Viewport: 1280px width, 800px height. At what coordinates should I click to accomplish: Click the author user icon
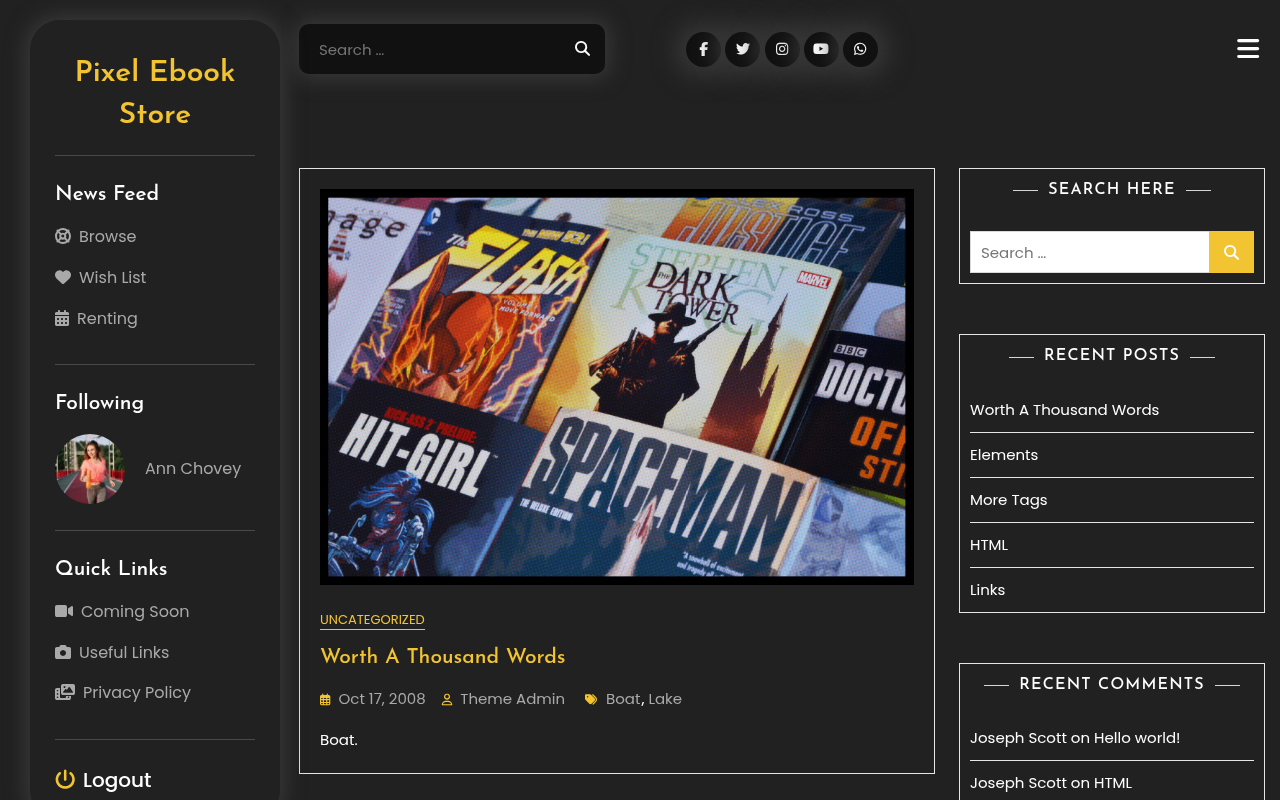(x=447, y=699)
